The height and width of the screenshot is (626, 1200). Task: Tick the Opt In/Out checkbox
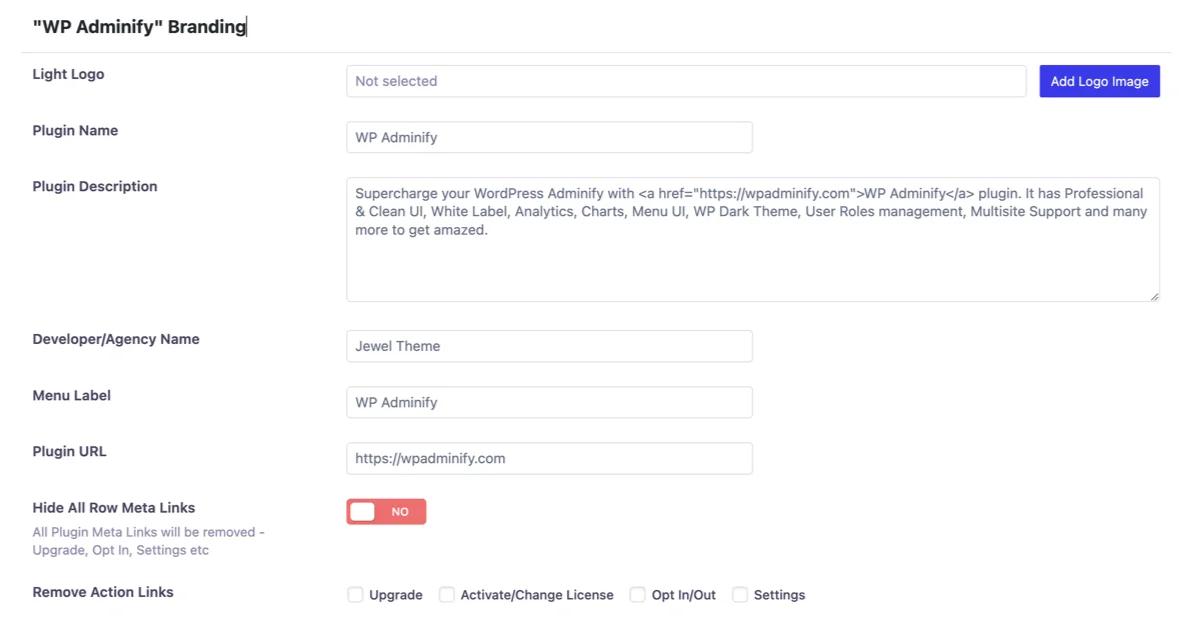pos(637,595)
